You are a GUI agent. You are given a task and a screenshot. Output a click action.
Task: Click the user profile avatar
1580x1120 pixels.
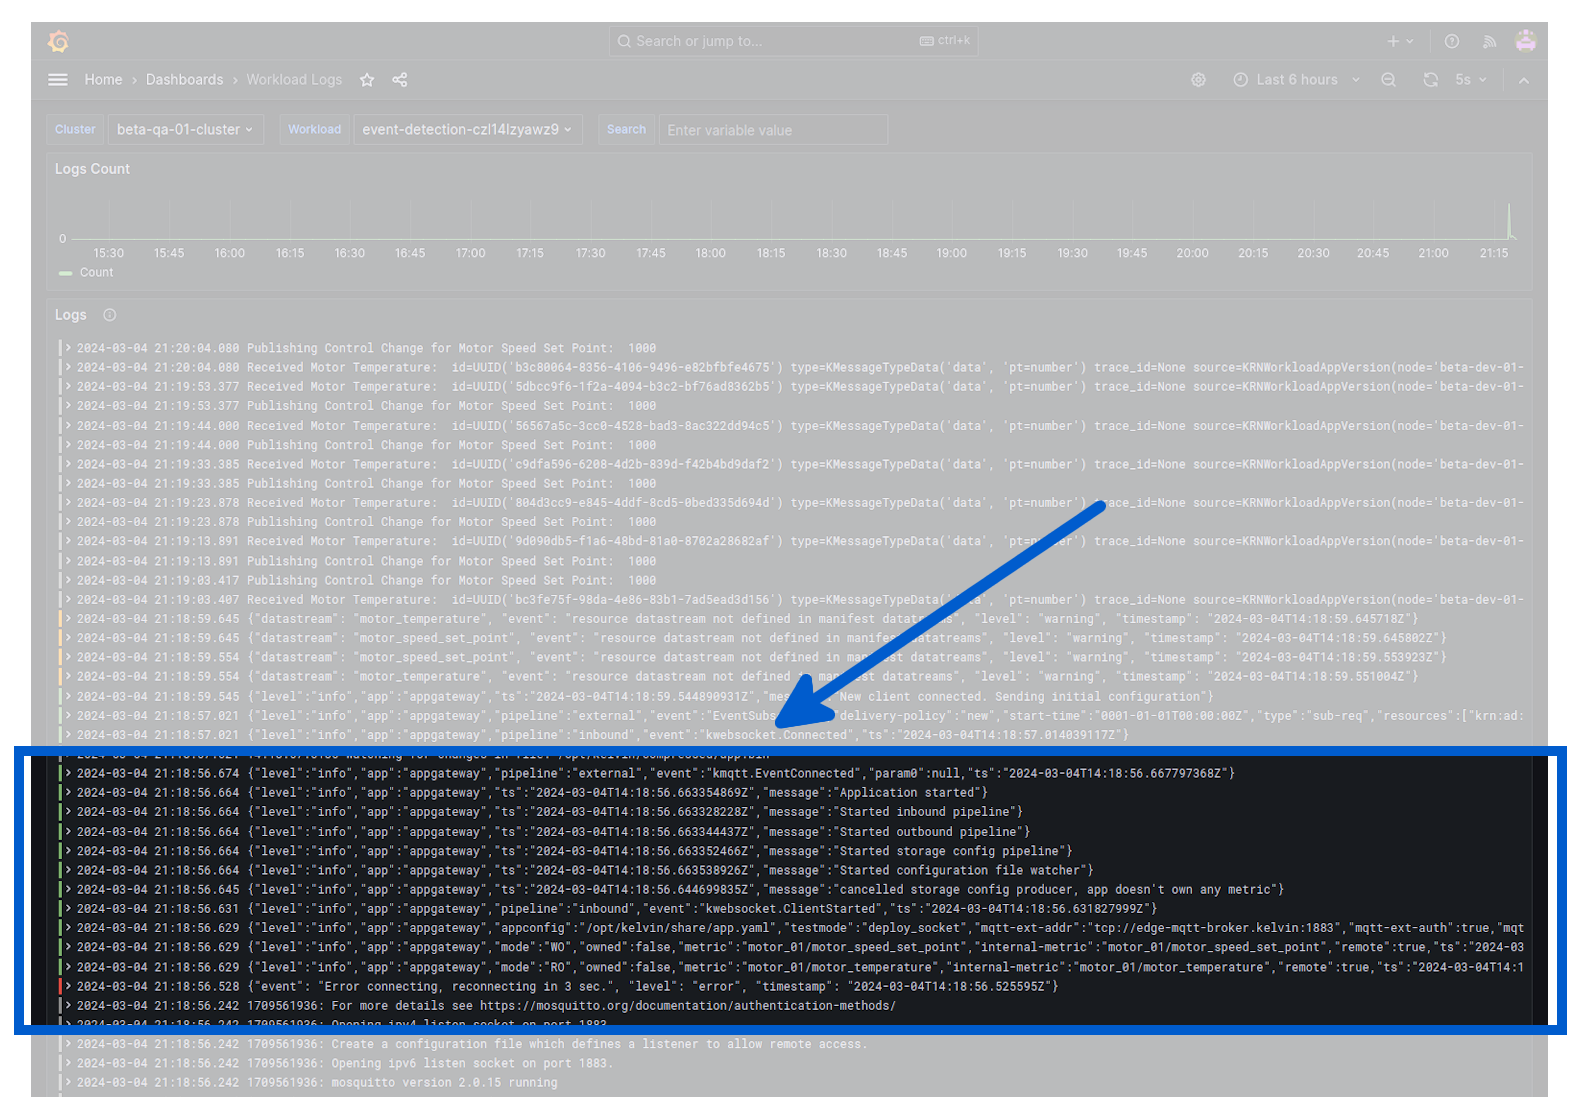click(1525, 41)
